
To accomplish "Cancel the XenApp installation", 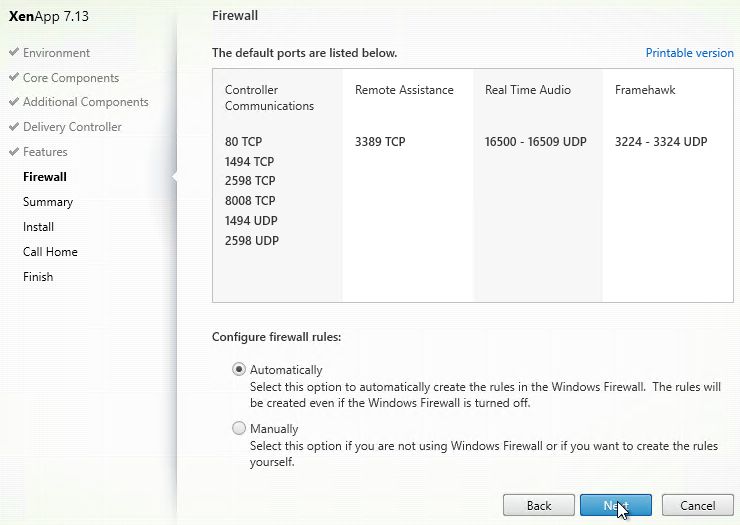I will click(x=698, y=506).
